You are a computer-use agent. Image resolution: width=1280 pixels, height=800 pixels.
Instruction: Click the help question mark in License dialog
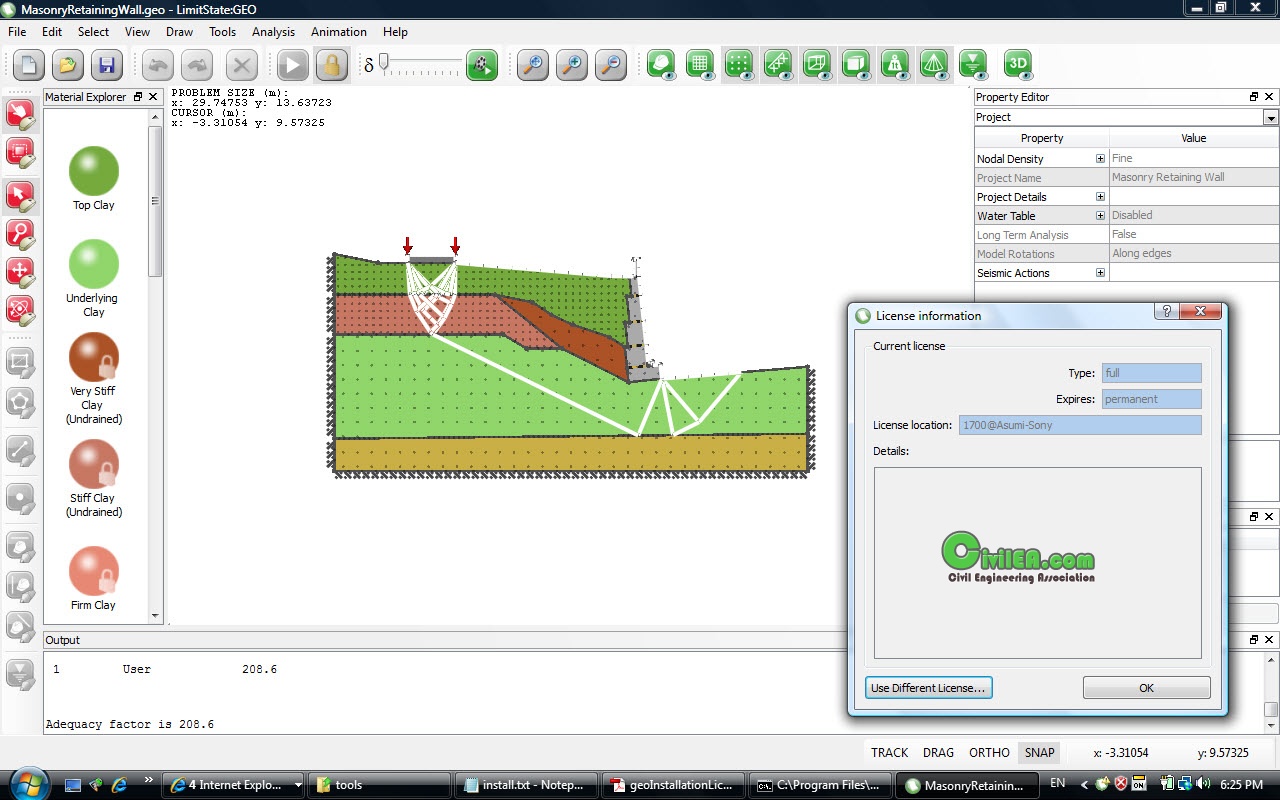[1166, 312]
